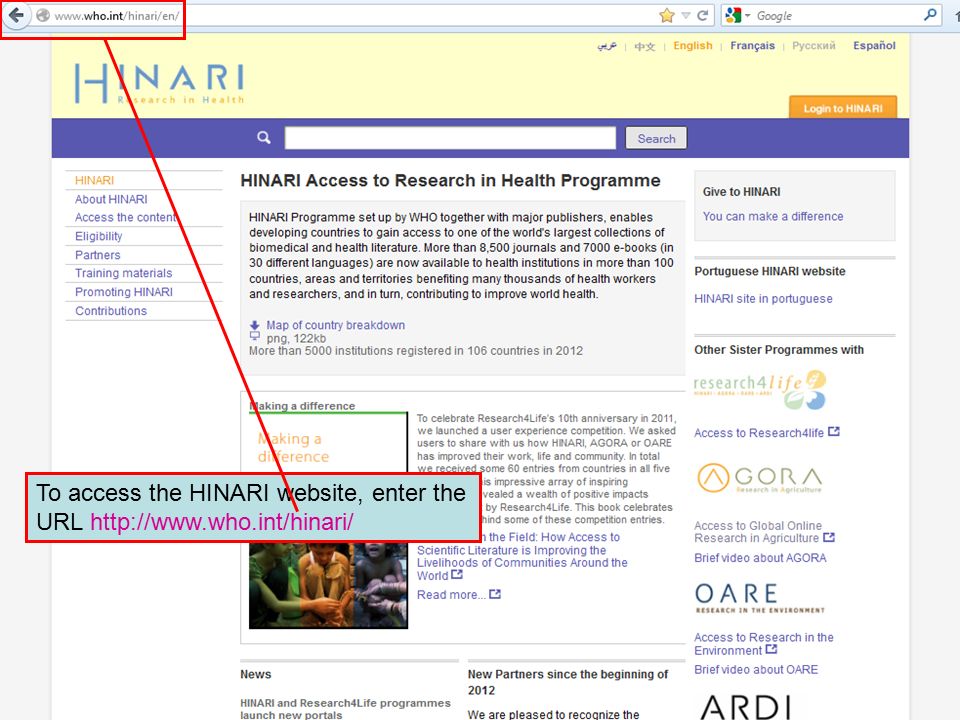
Task: Click external link icon after Environment
Action: pos(771,649)
